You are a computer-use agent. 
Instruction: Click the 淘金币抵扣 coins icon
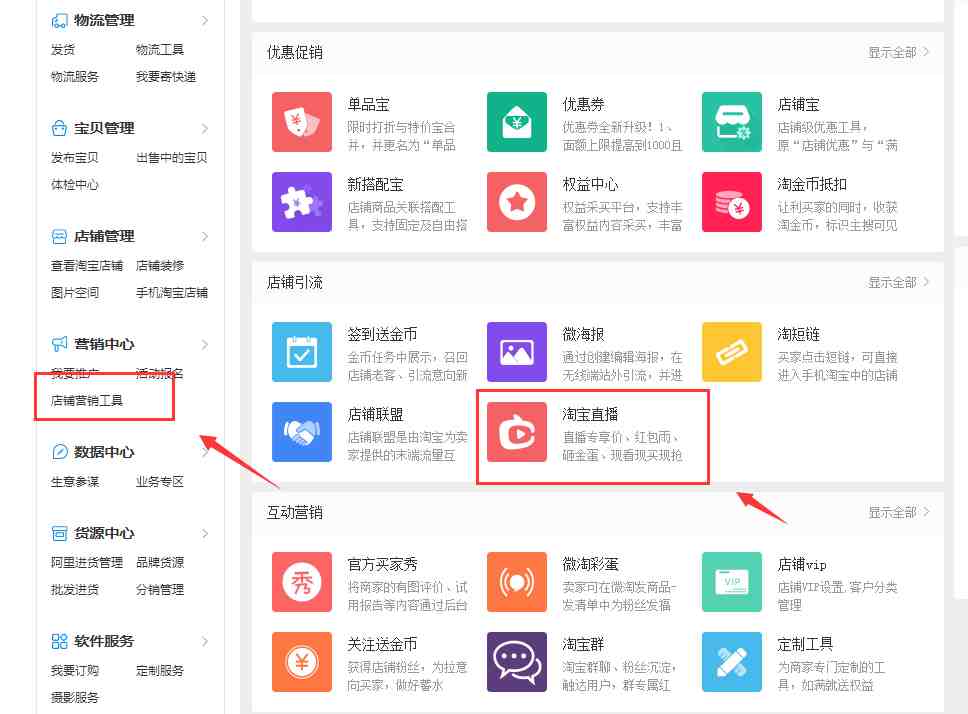tap(732, 202)
